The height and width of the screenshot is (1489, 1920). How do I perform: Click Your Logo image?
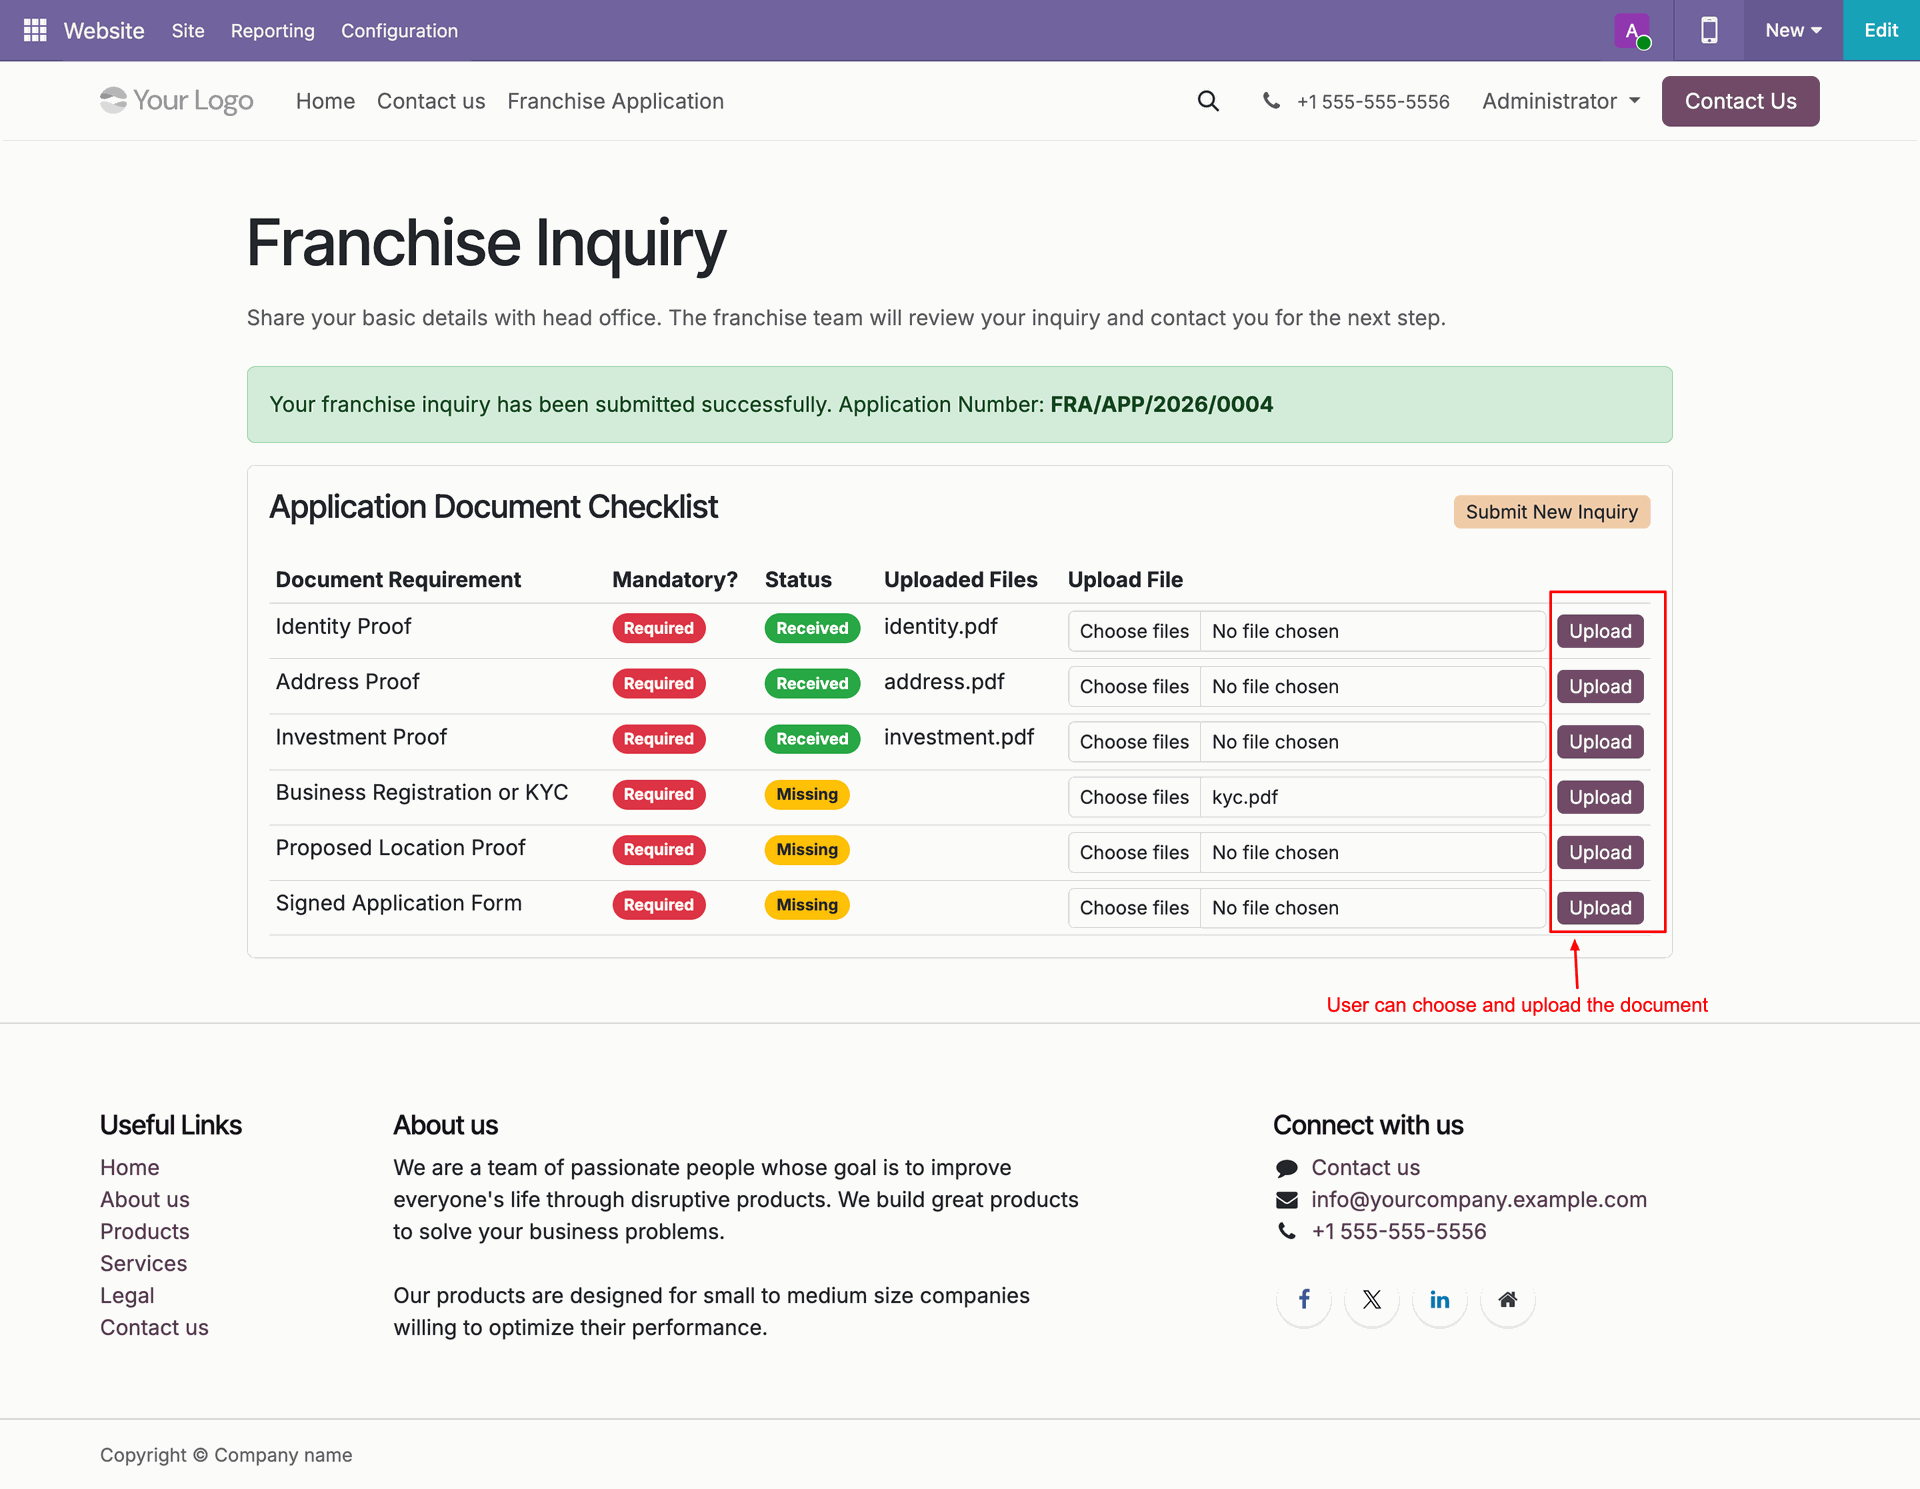tap(177, 101)
